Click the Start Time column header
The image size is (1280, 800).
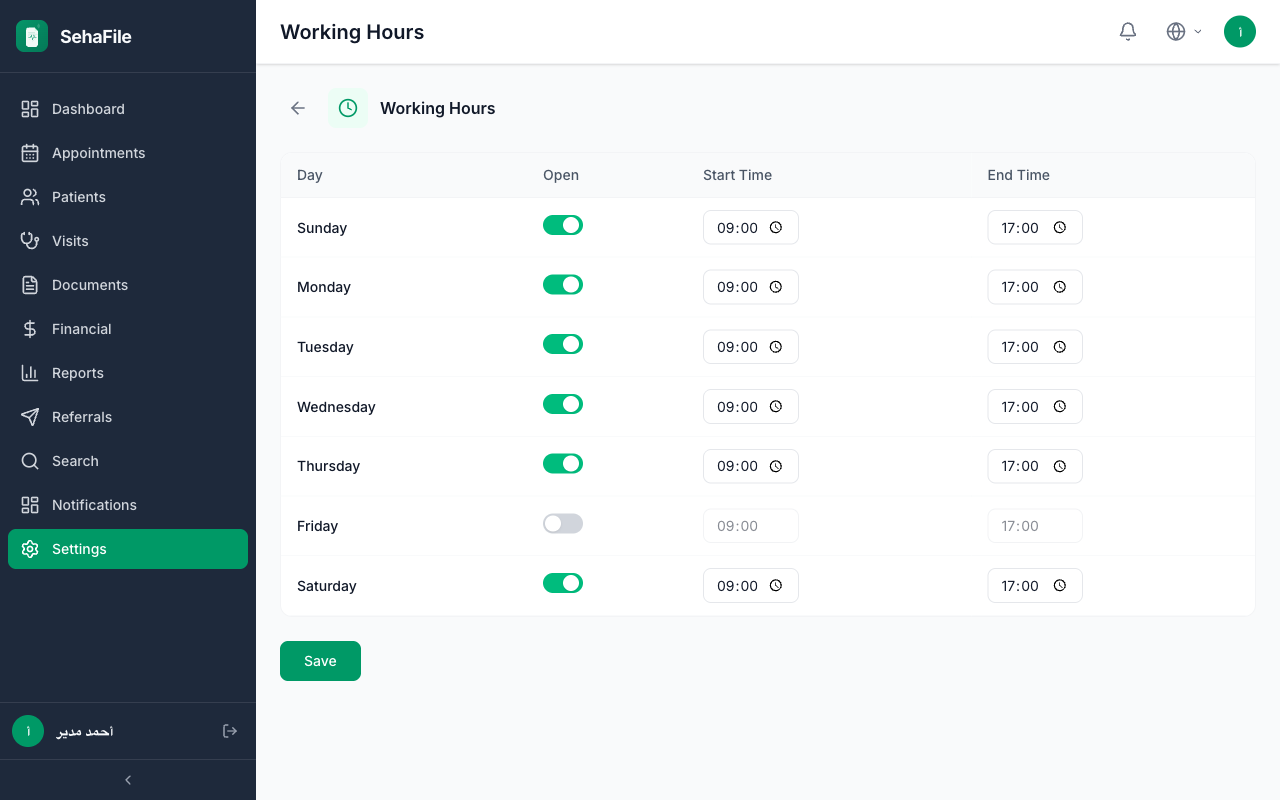pos(737,175)
